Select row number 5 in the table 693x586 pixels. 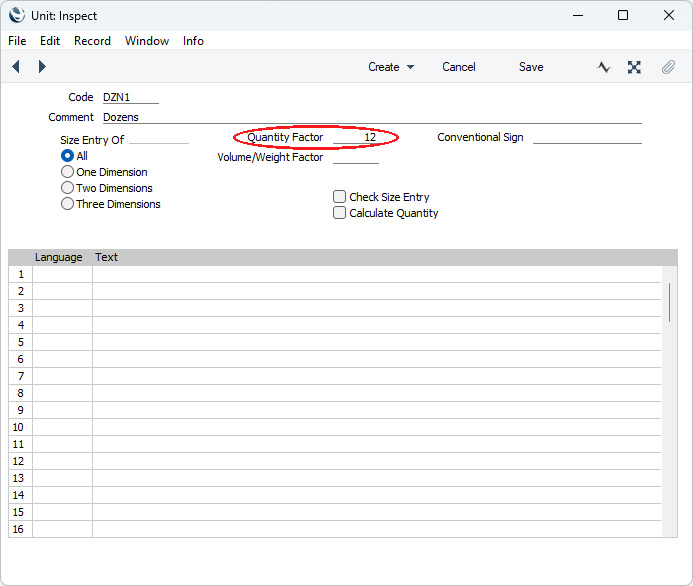21,342
